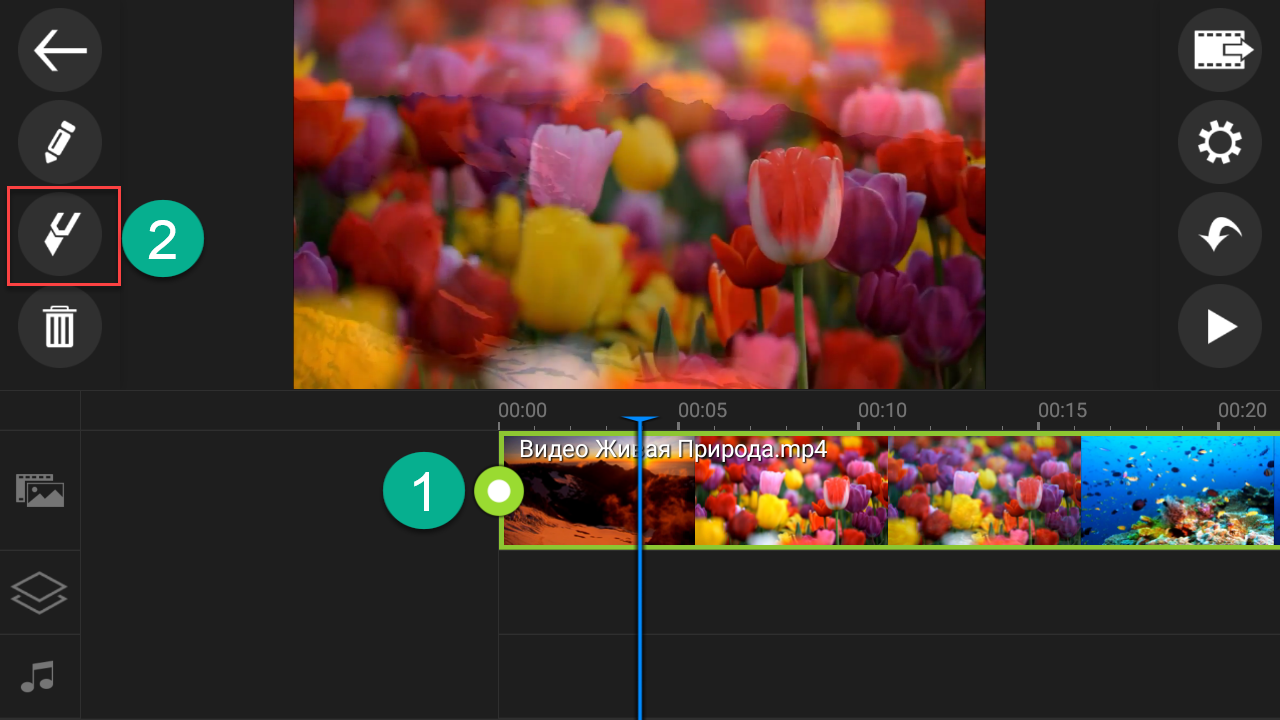1280x720 pixels.
Task: Open the settings gear
Action: (x=1219, y=142)
